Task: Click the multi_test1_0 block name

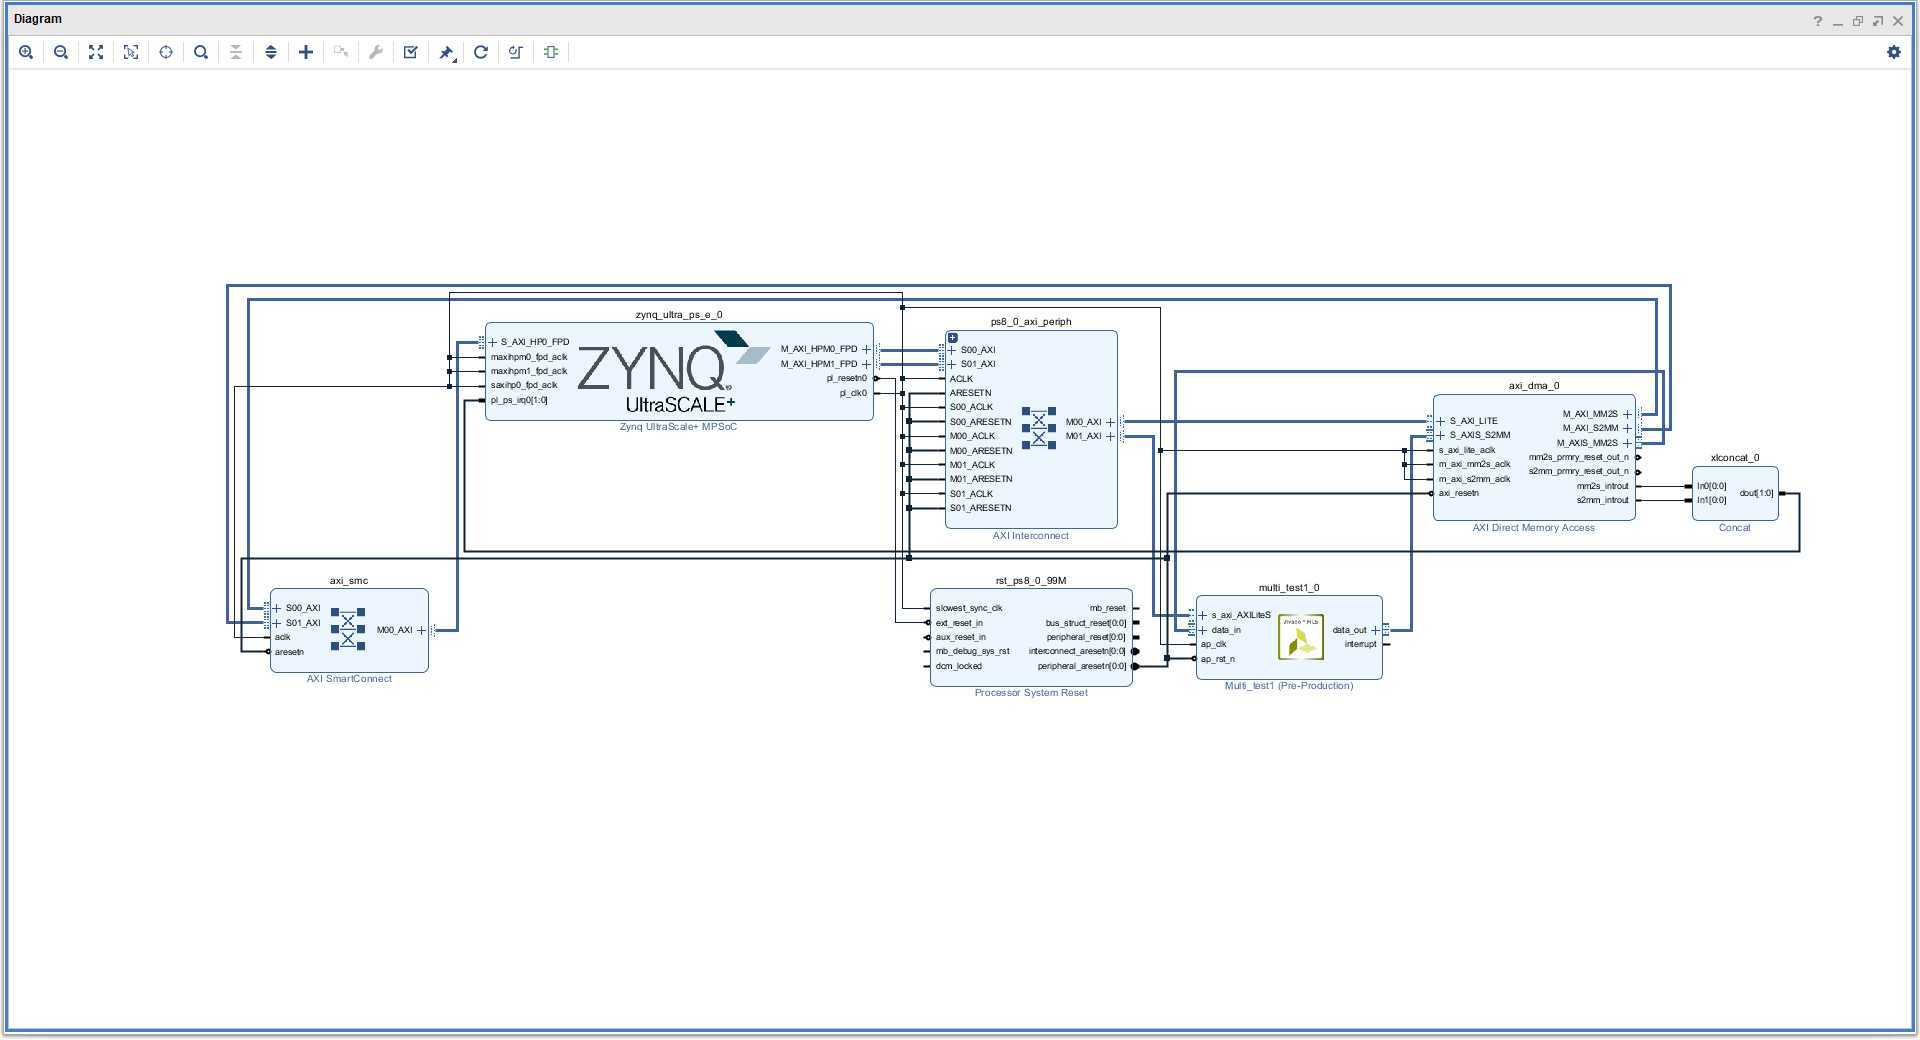Action: click(x=1289, y=588)
